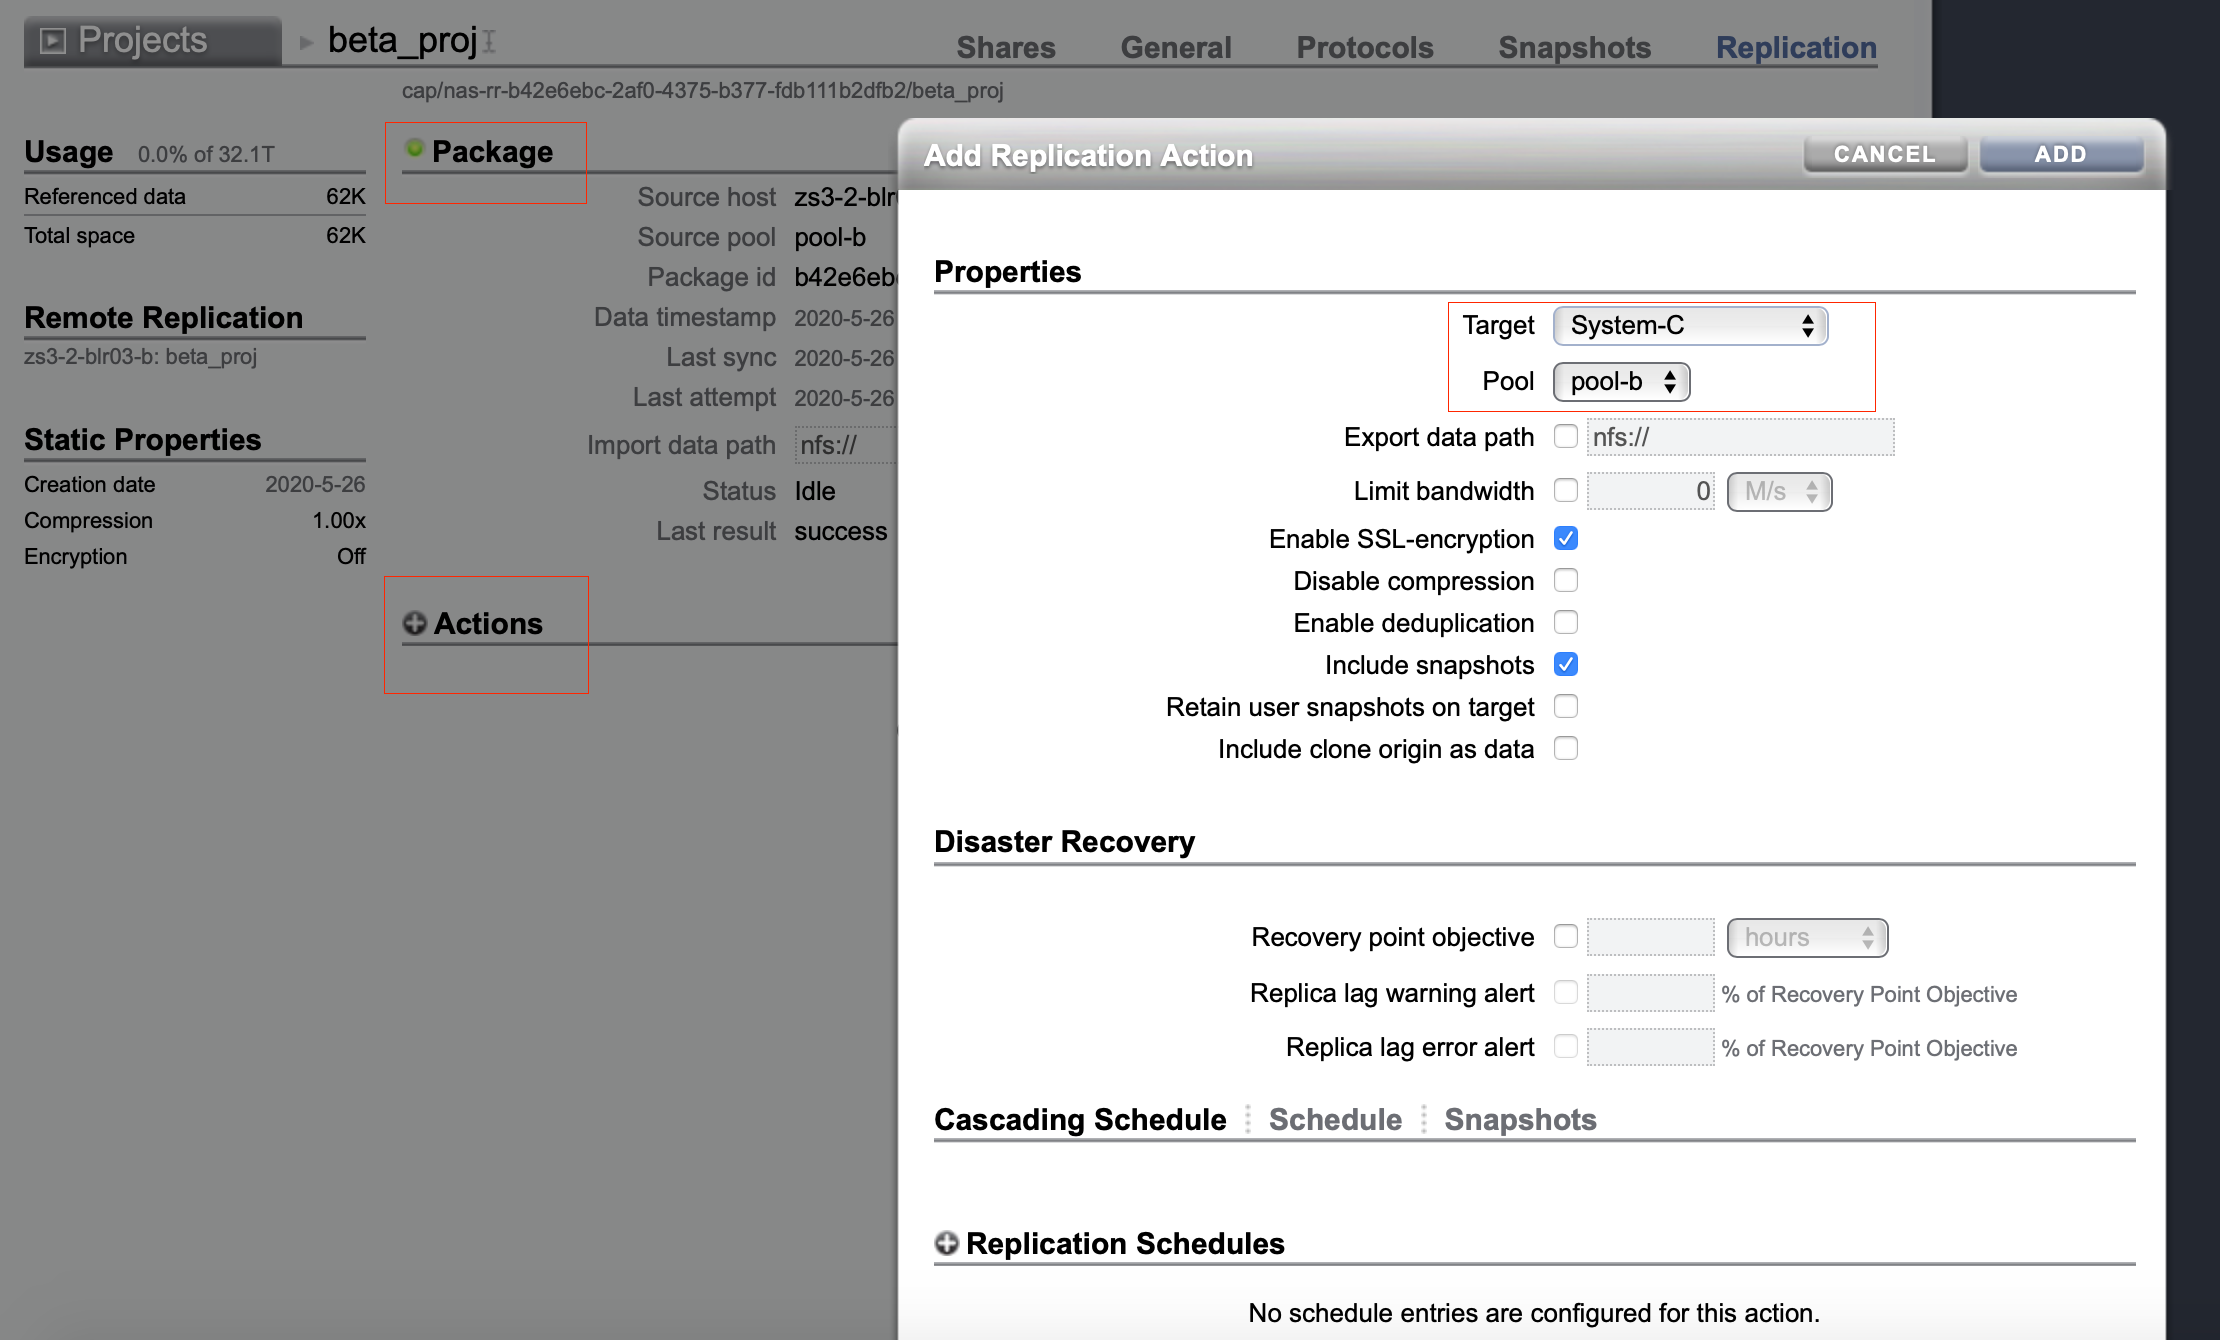Click the CANCEL button
Screen dimensions: 2220x1340
click(1884, 154)
